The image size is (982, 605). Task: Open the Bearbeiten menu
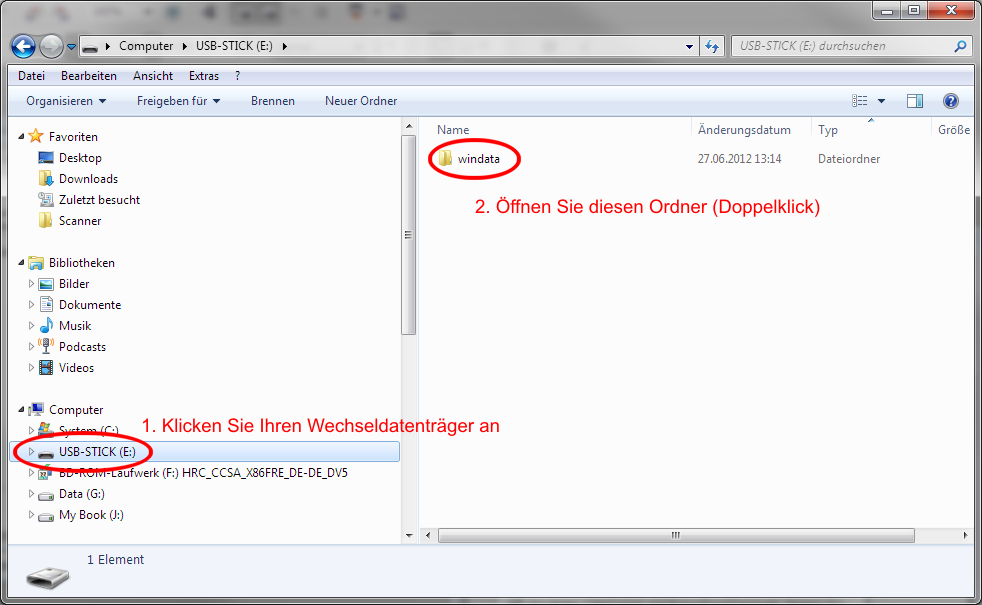[89, 76]
